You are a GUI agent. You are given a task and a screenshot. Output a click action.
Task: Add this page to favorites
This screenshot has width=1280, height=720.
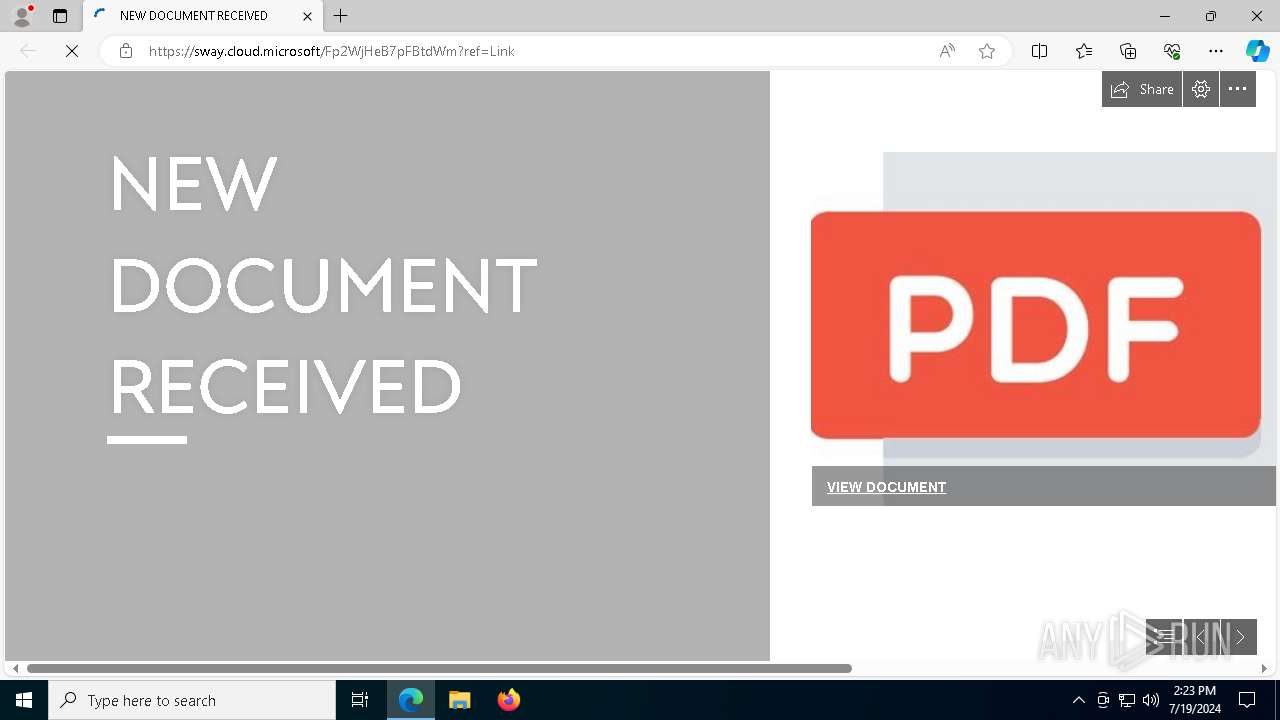987,51
